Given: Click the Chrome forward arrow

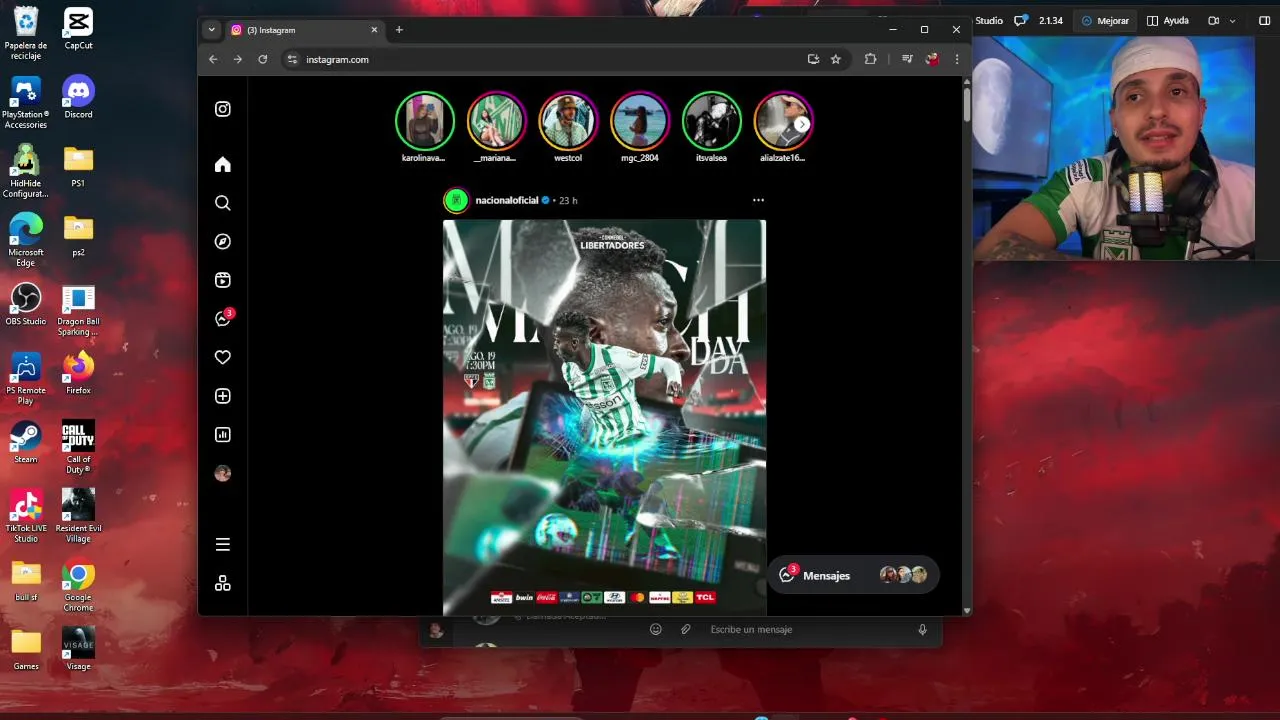Looking at the screenshot, I should (238, 59).
